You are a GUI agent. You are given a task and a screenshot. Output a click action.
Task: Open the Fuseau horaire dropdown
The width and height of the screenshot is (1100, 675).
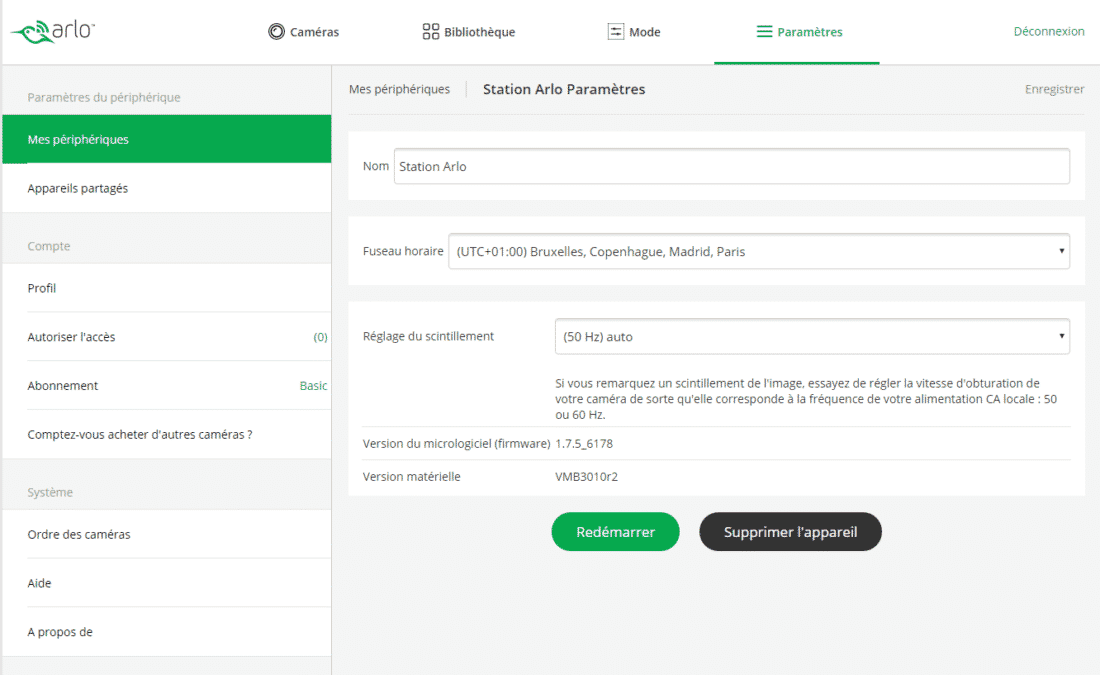[x=758, y=252]
